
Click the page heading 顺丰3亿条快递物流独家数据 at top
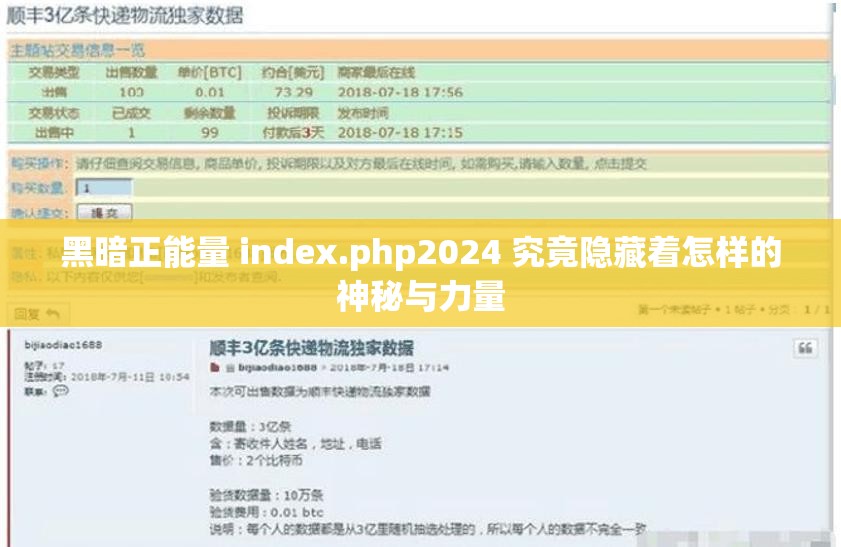[x=125, y=16]
